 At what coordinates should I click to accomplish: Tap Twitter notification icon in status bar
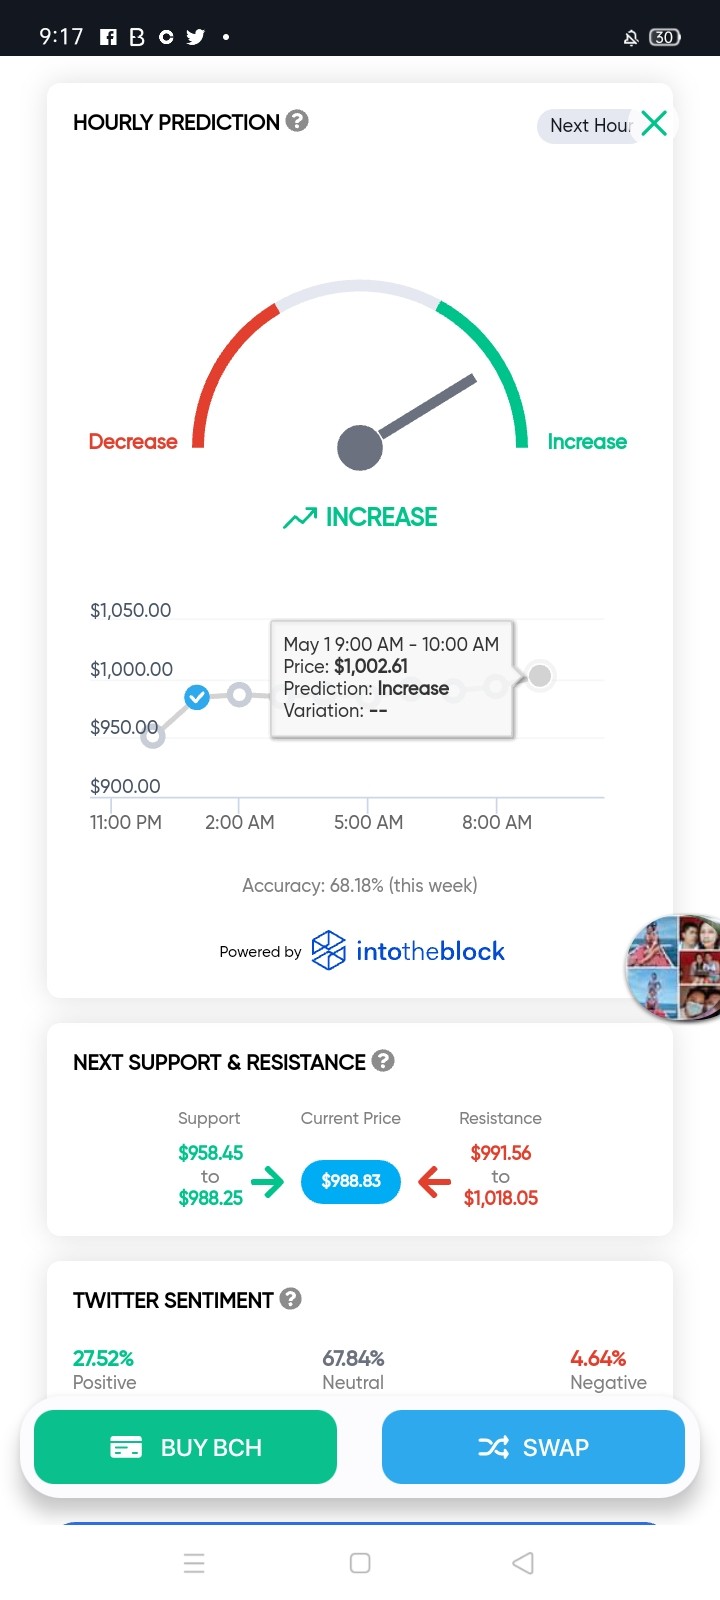[196, 37]
